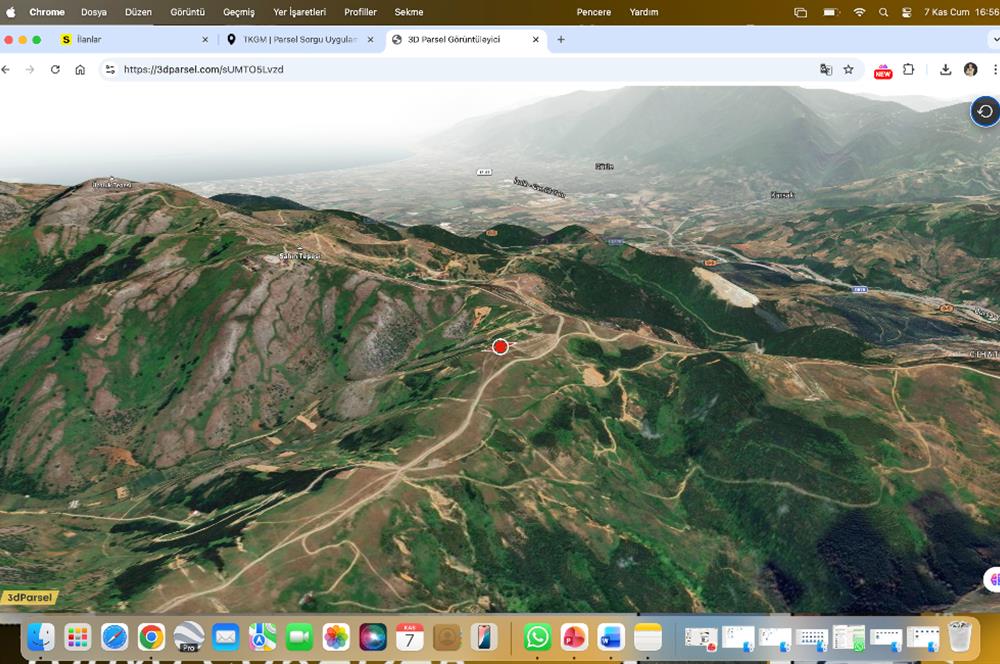Open a new browser tab
The height and width of the screenshot is (664, 1000).
coord(561,40)
